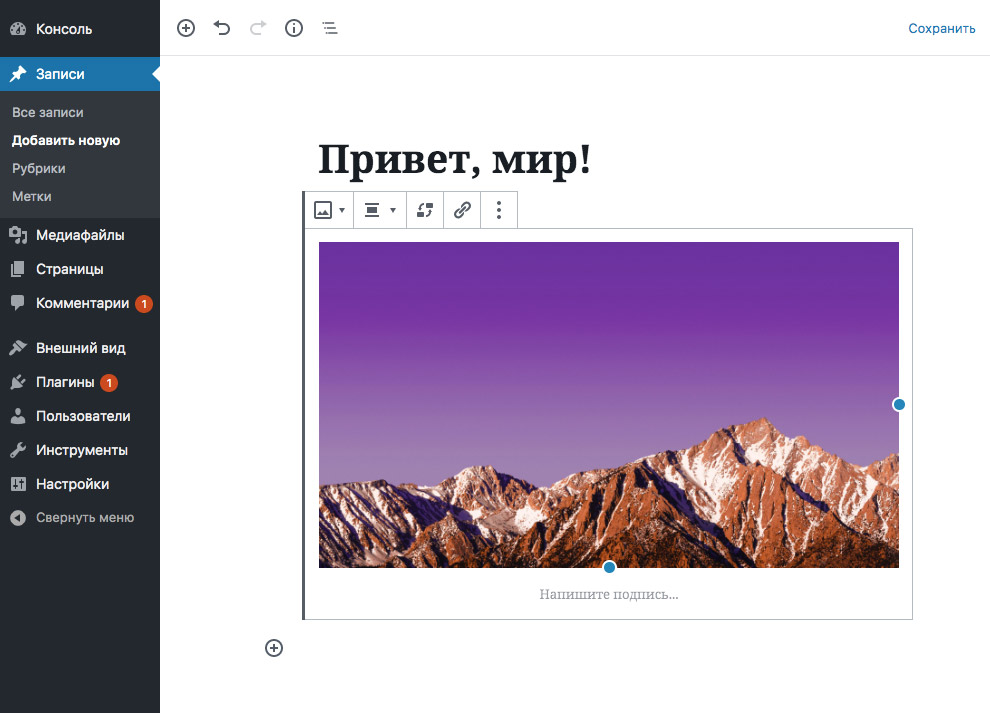This screenshot has height=713, width=990.
Task: Click the add block icon below the image
Action: coord(274,648)
